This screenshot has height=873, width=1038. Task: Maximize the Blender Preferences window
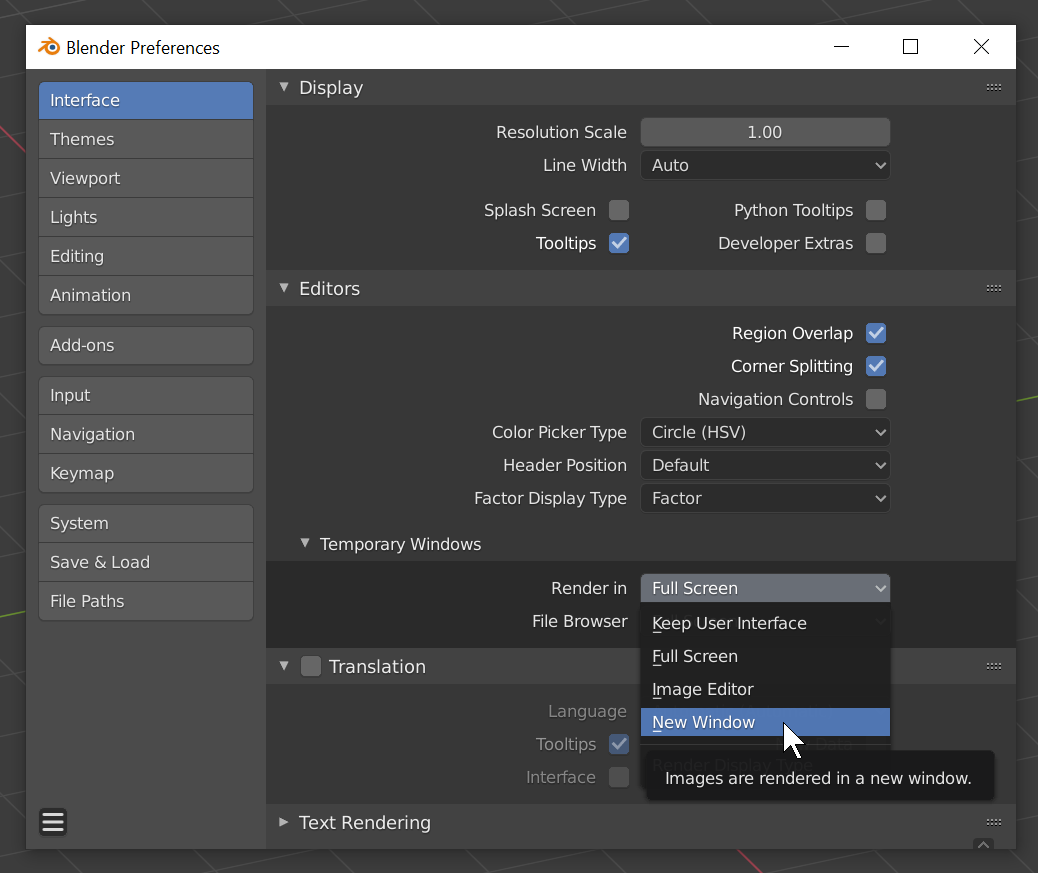(x=910, y=47)
